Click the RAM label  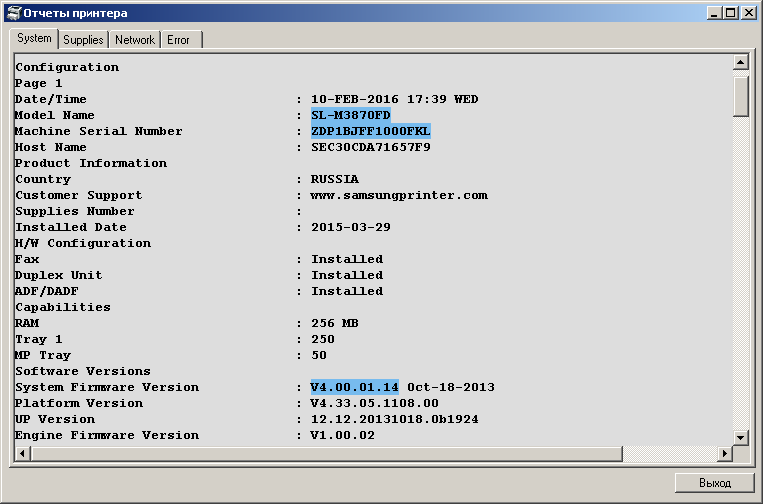pyautogui.click(x=27, y=324)
